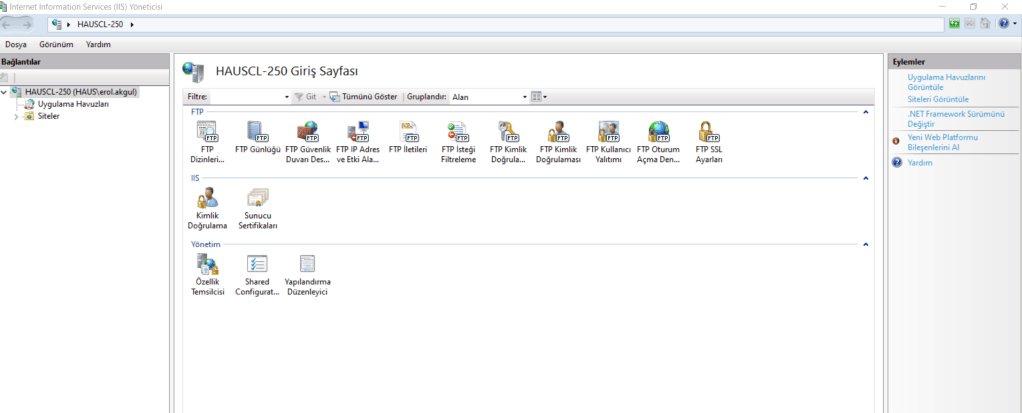Collapse the FTP group section
Viewport: 1022px width, 413px height.
(x=865, y=112)
